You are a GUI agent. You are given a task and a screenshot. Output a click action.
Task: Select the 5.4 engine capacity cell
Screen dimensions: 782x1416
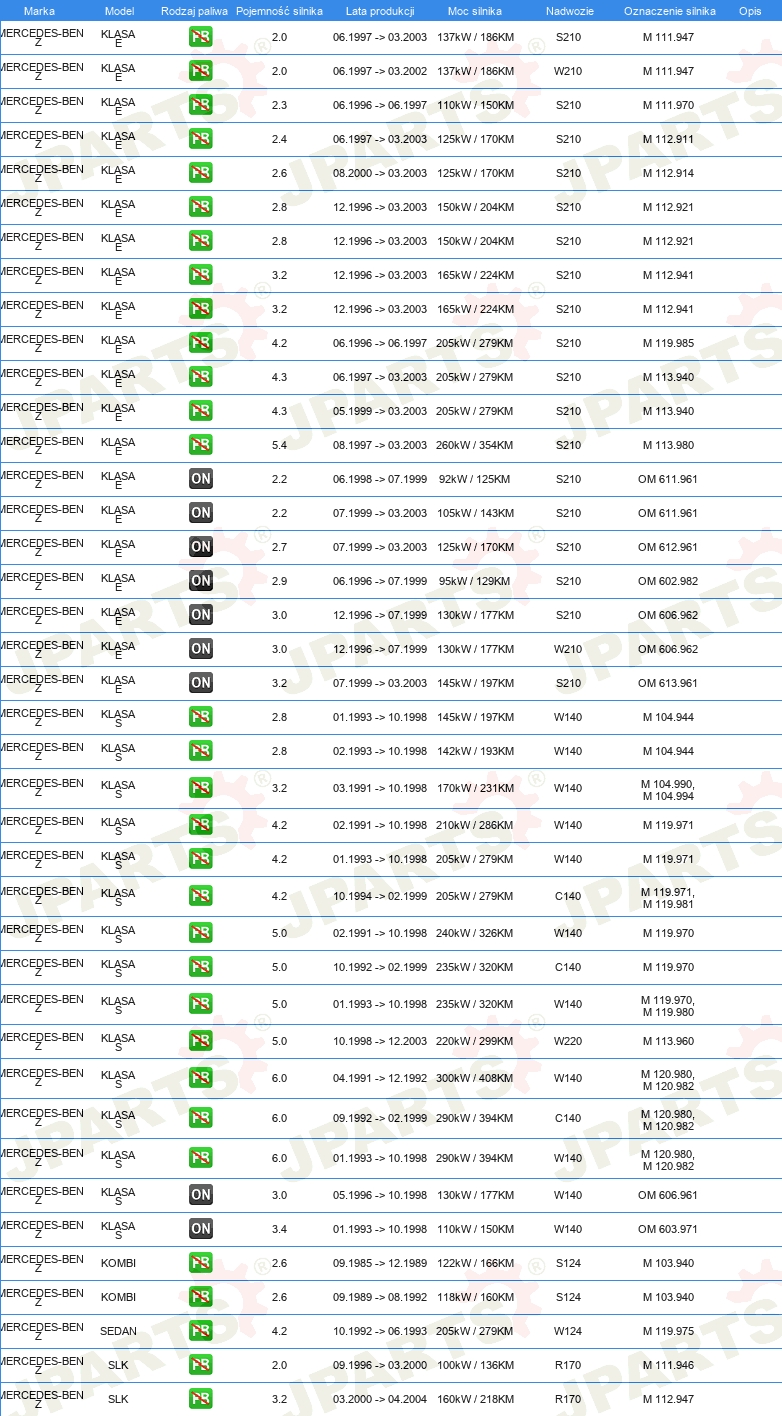[x=279, y=445]
